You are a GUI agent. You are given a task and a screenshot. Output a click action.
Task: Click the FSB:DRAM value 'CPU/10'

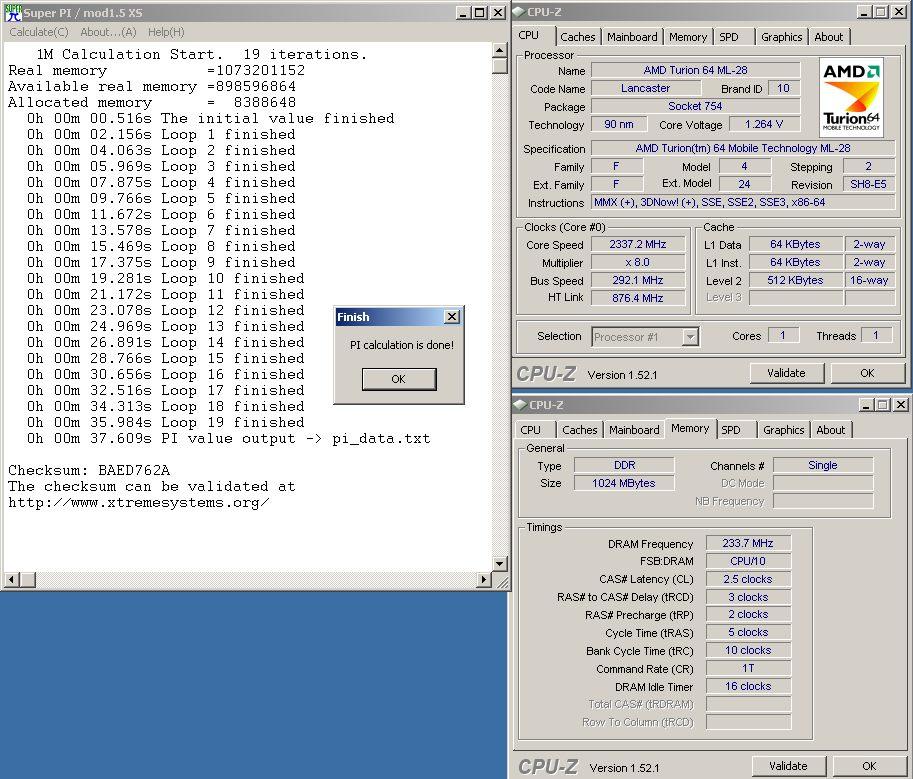click(748, 561)
